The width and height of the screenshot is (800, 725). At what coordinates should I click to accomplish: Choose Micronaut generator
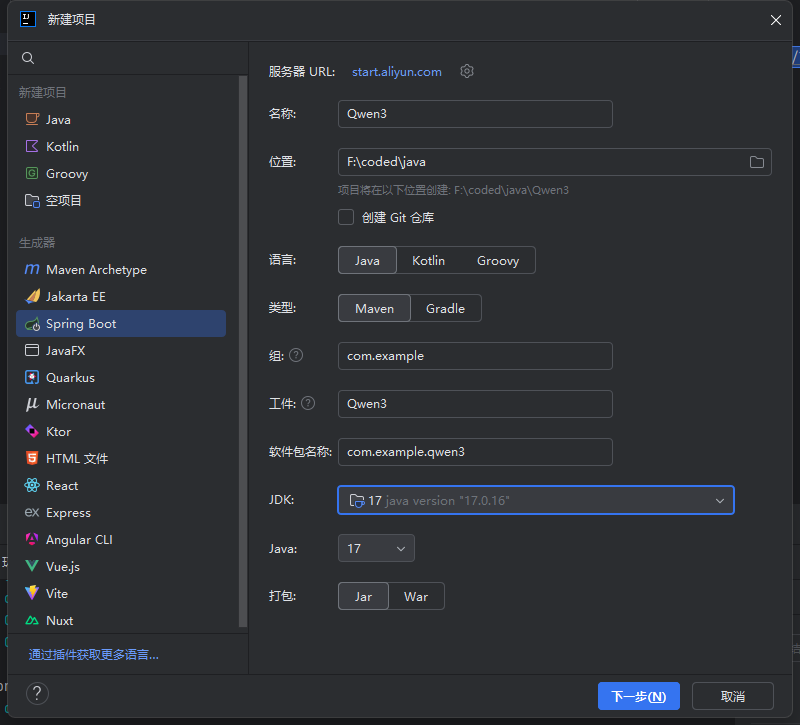click(x=121, y=405)
